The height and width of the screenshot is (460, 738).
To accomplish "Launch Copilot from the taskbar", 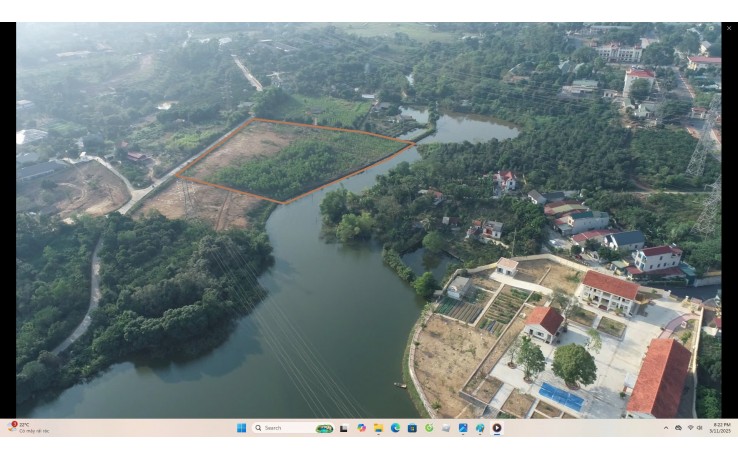I will coord(361,428).
